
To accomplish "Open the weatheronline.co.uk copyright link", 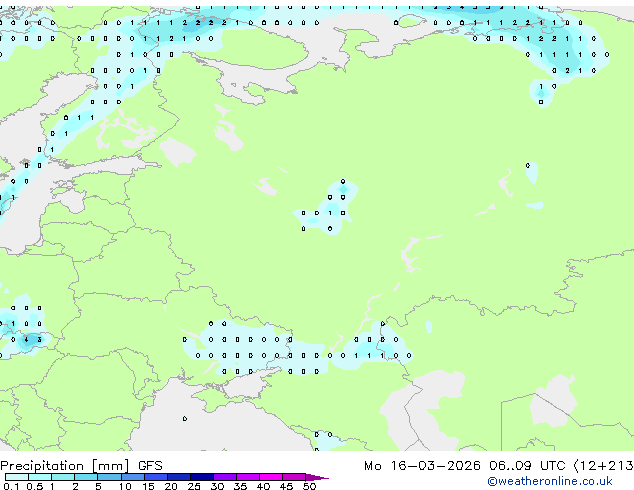I will pyautogui.click(x=550, y=481).
